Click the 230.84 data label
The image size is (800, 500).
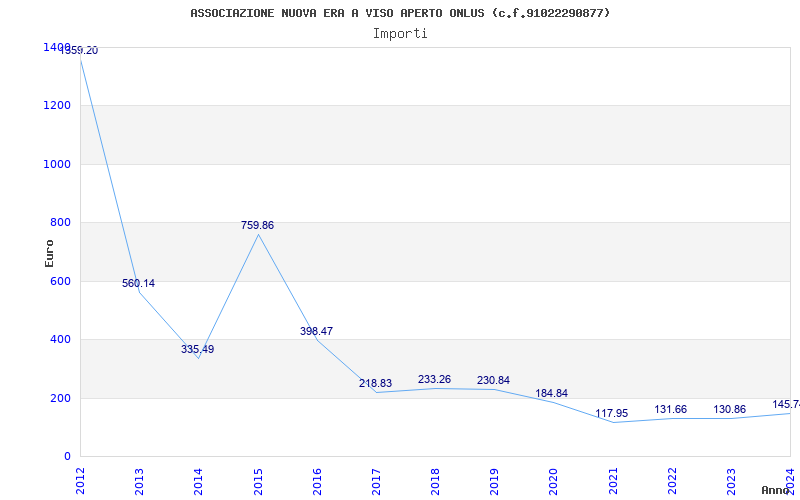493,380
